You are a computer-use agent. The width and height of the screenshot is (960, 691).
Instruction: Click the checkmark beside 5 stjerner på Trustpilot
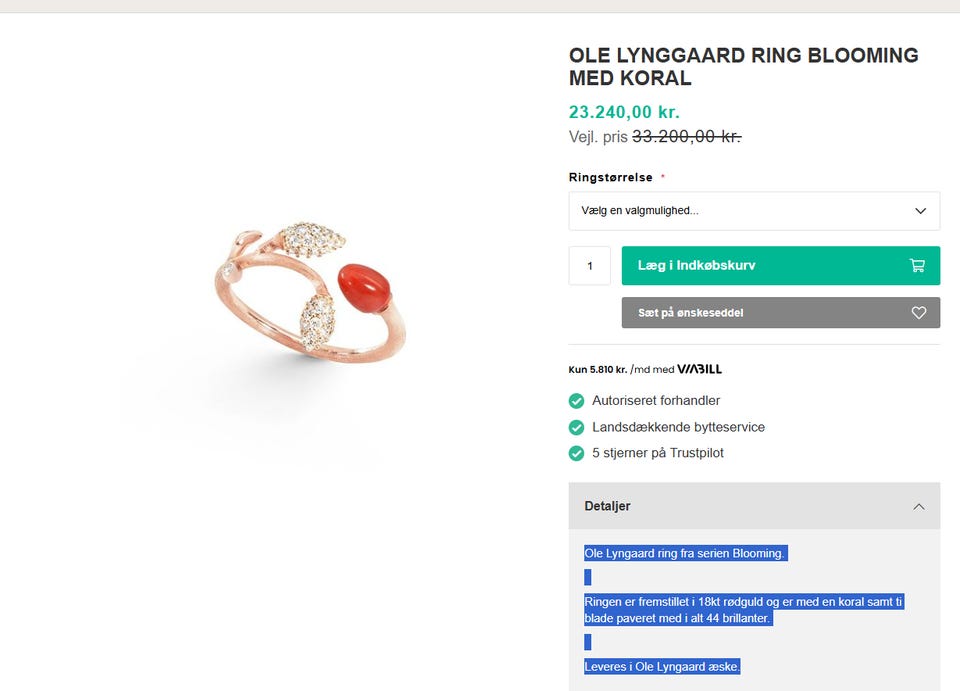pyautogui.click(x=576, y=453)
